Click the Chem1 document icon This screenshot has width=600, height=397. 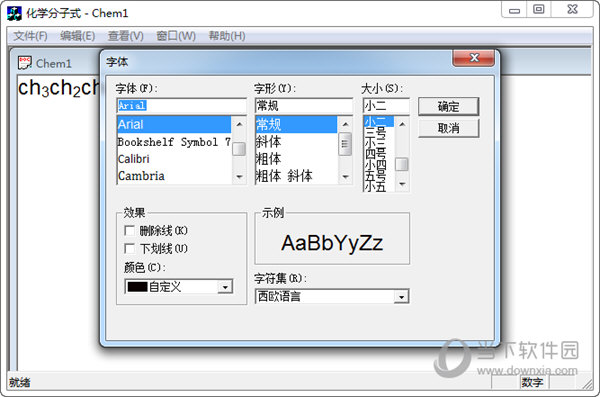pos(25,63)
